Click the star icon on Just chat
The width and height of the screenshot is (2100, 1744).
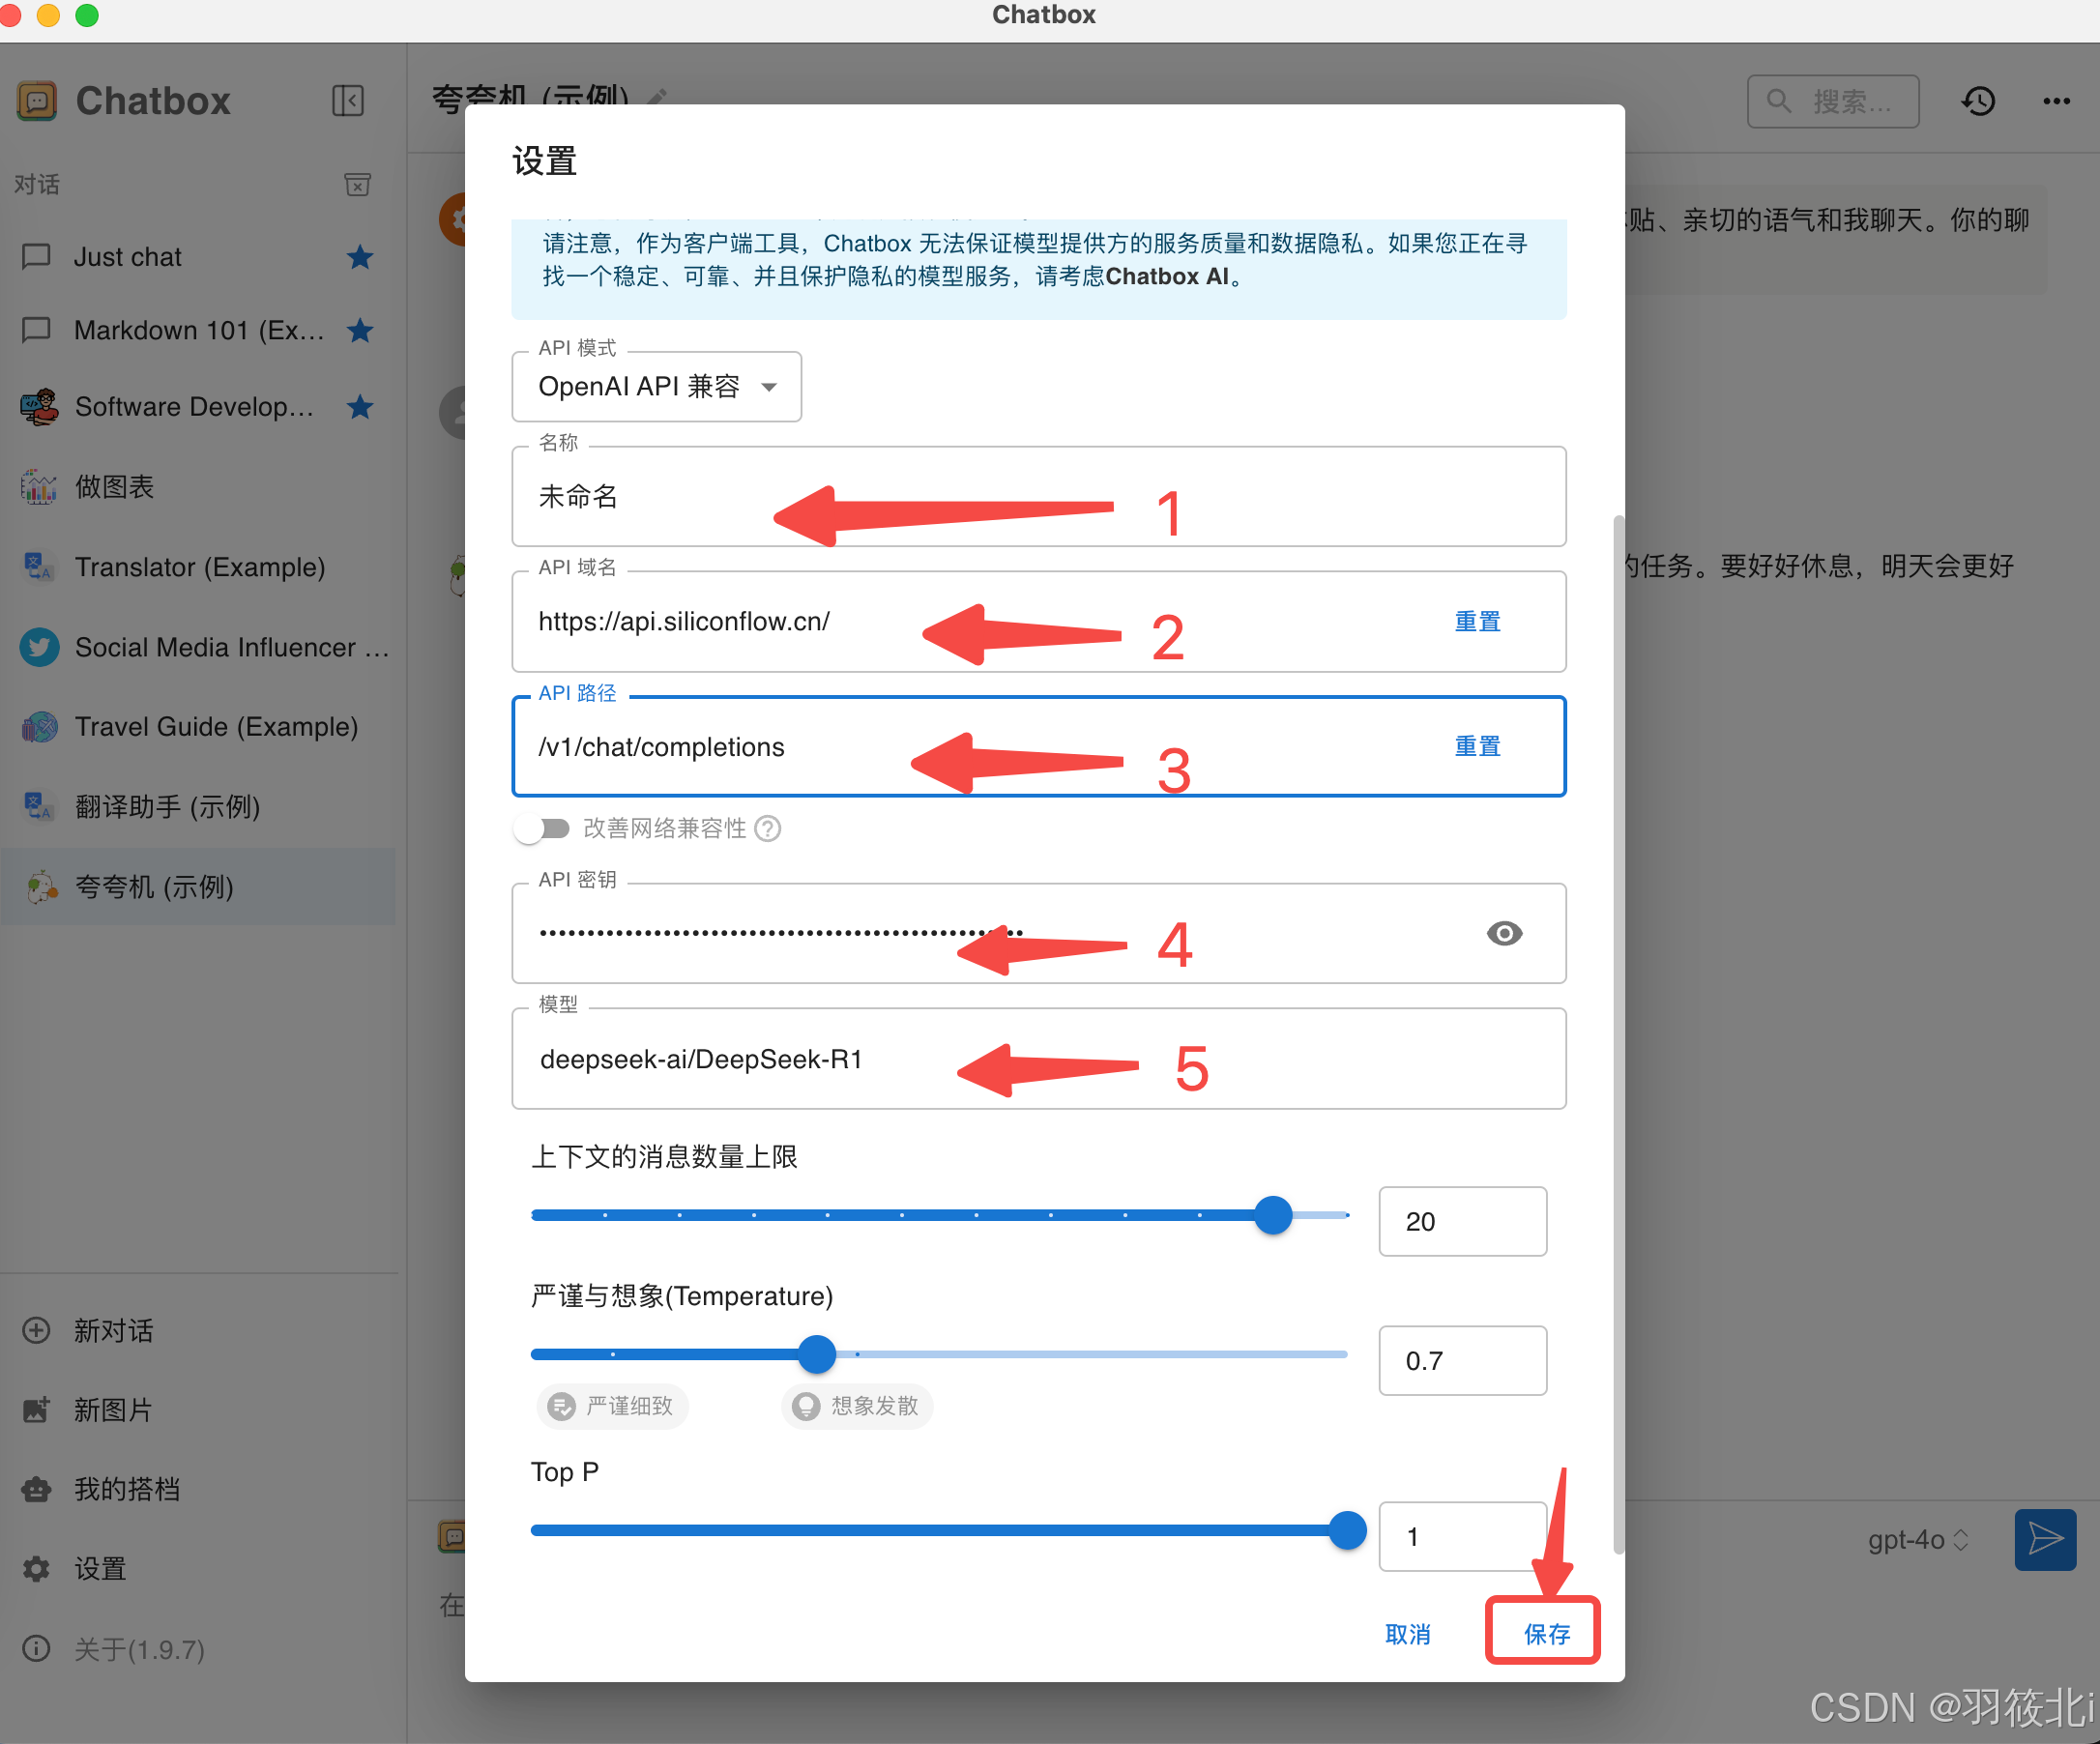pyautogui.click(x=360, y=257)
